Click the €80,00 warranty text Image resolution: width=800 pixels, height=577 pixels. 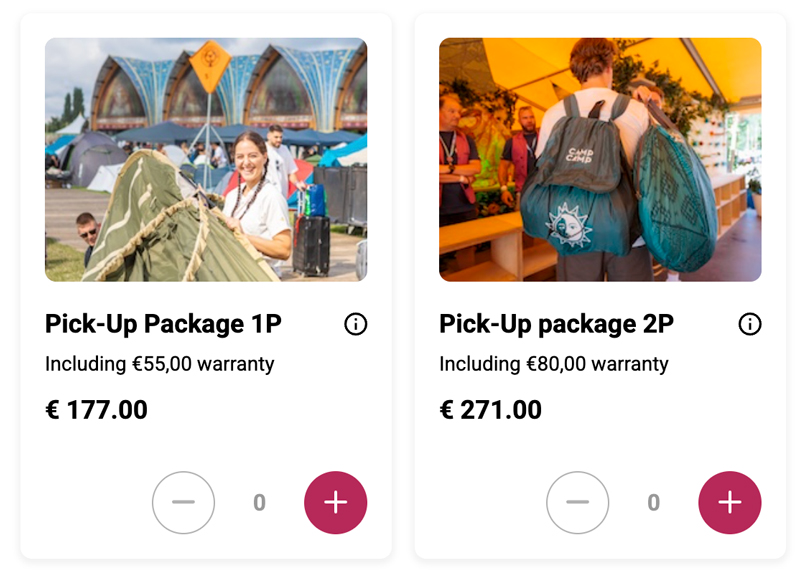[553, 364]
